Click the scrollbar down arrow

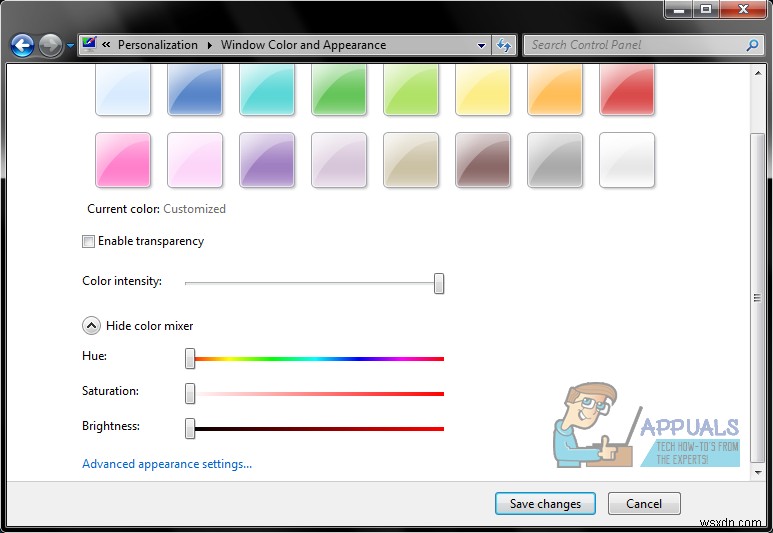pyautogui.click(x=758, y=473)
